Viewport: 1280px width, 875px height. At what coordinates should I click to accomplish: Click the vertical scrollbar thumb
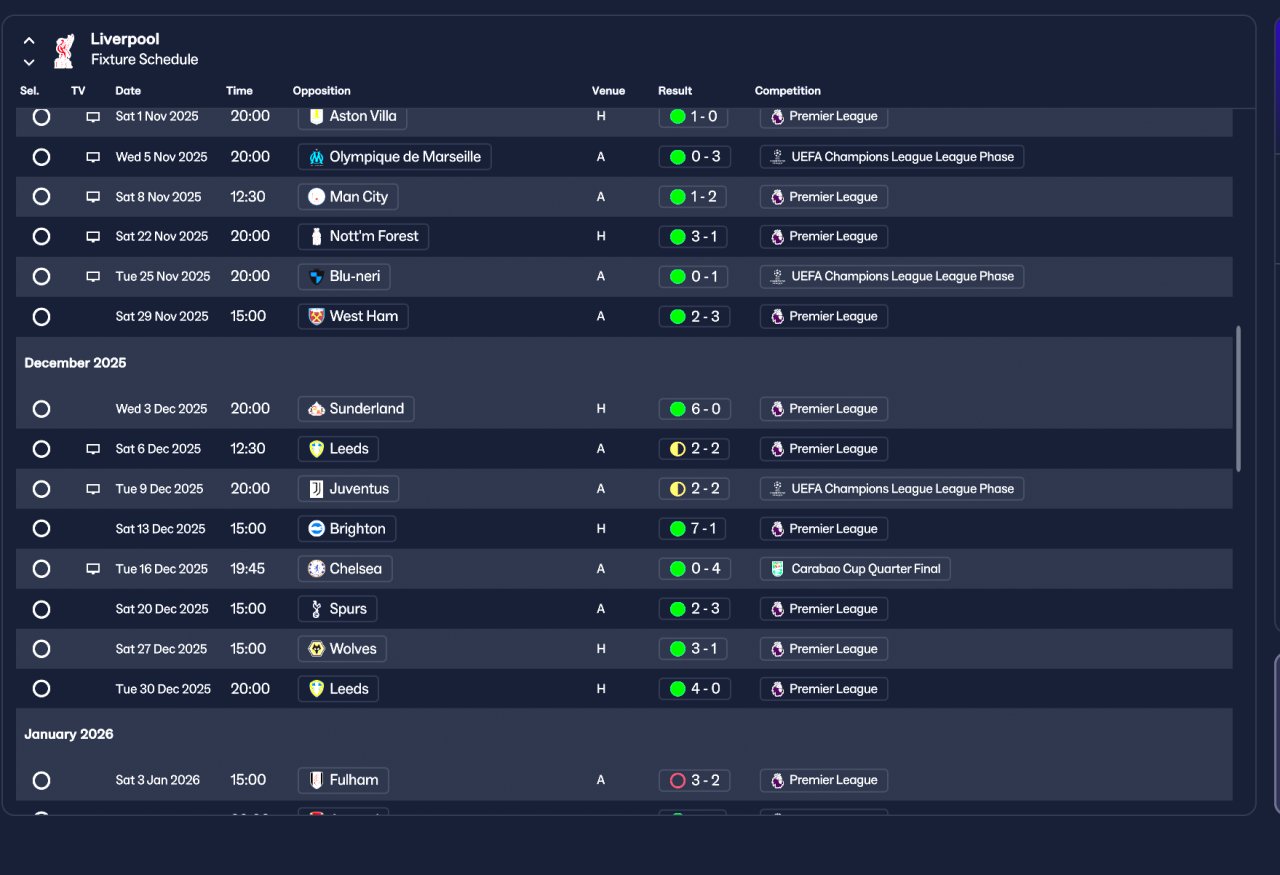(x=1239, y=397)
